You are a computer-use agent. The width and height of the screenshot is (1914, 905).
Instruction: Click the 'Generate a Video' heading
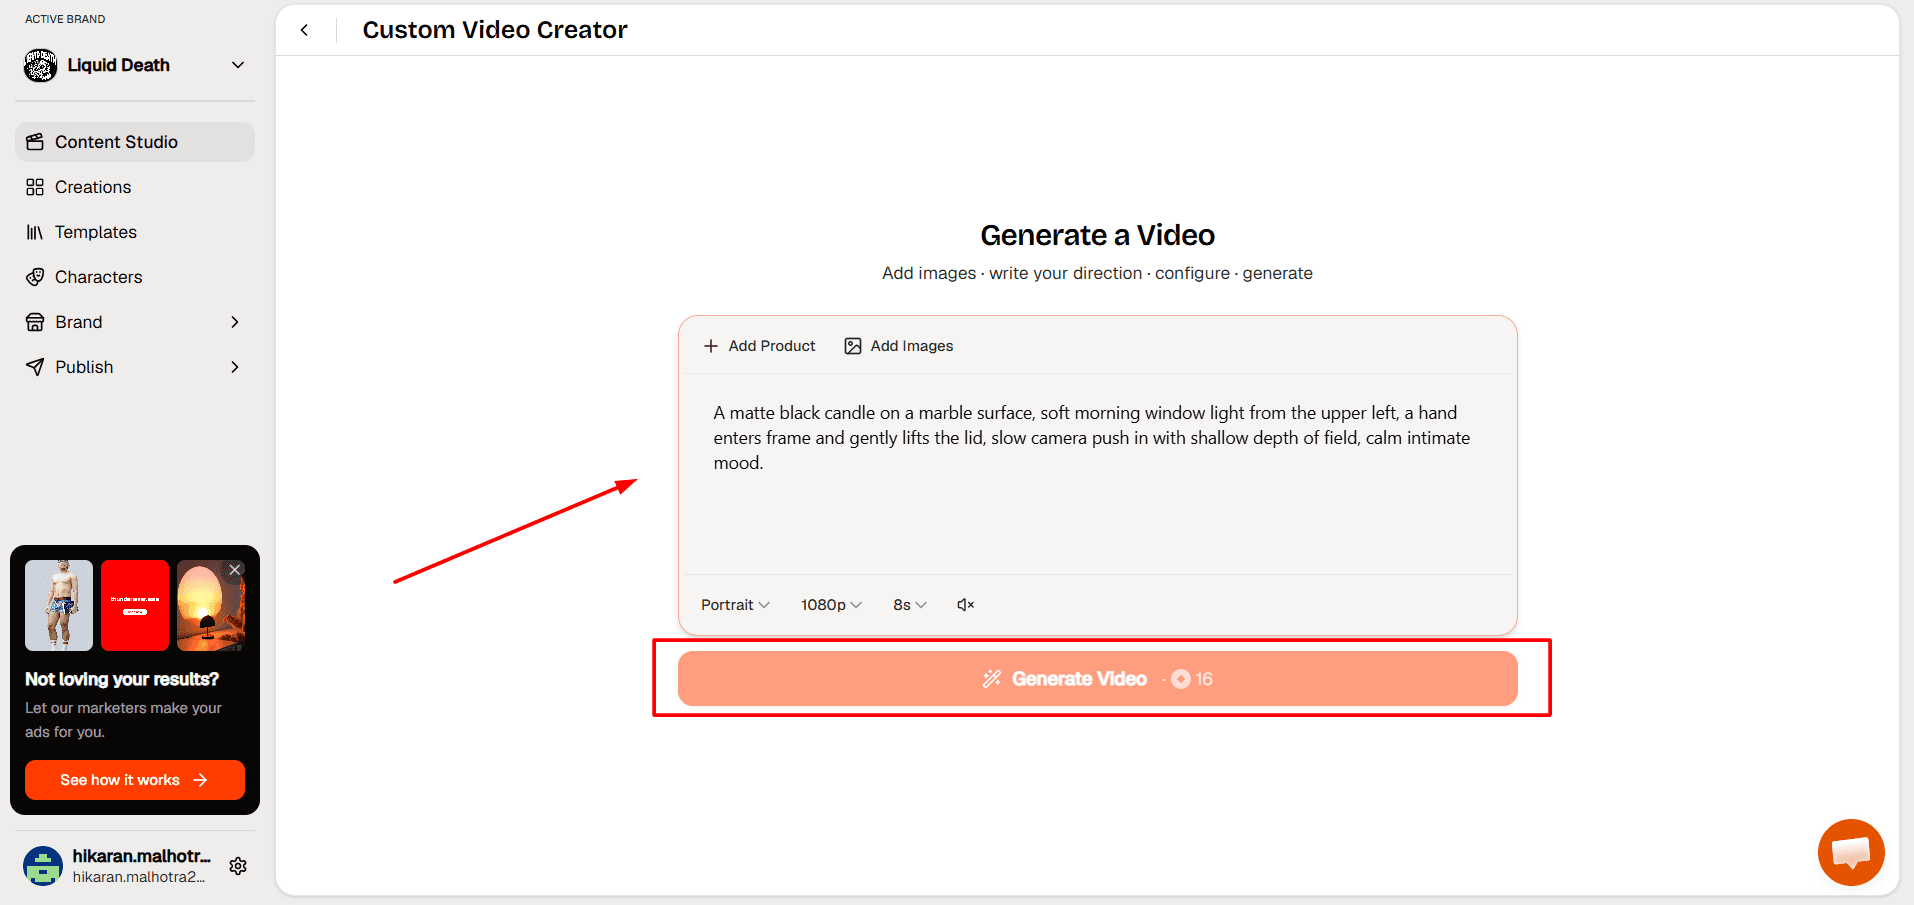(1097, 235)
